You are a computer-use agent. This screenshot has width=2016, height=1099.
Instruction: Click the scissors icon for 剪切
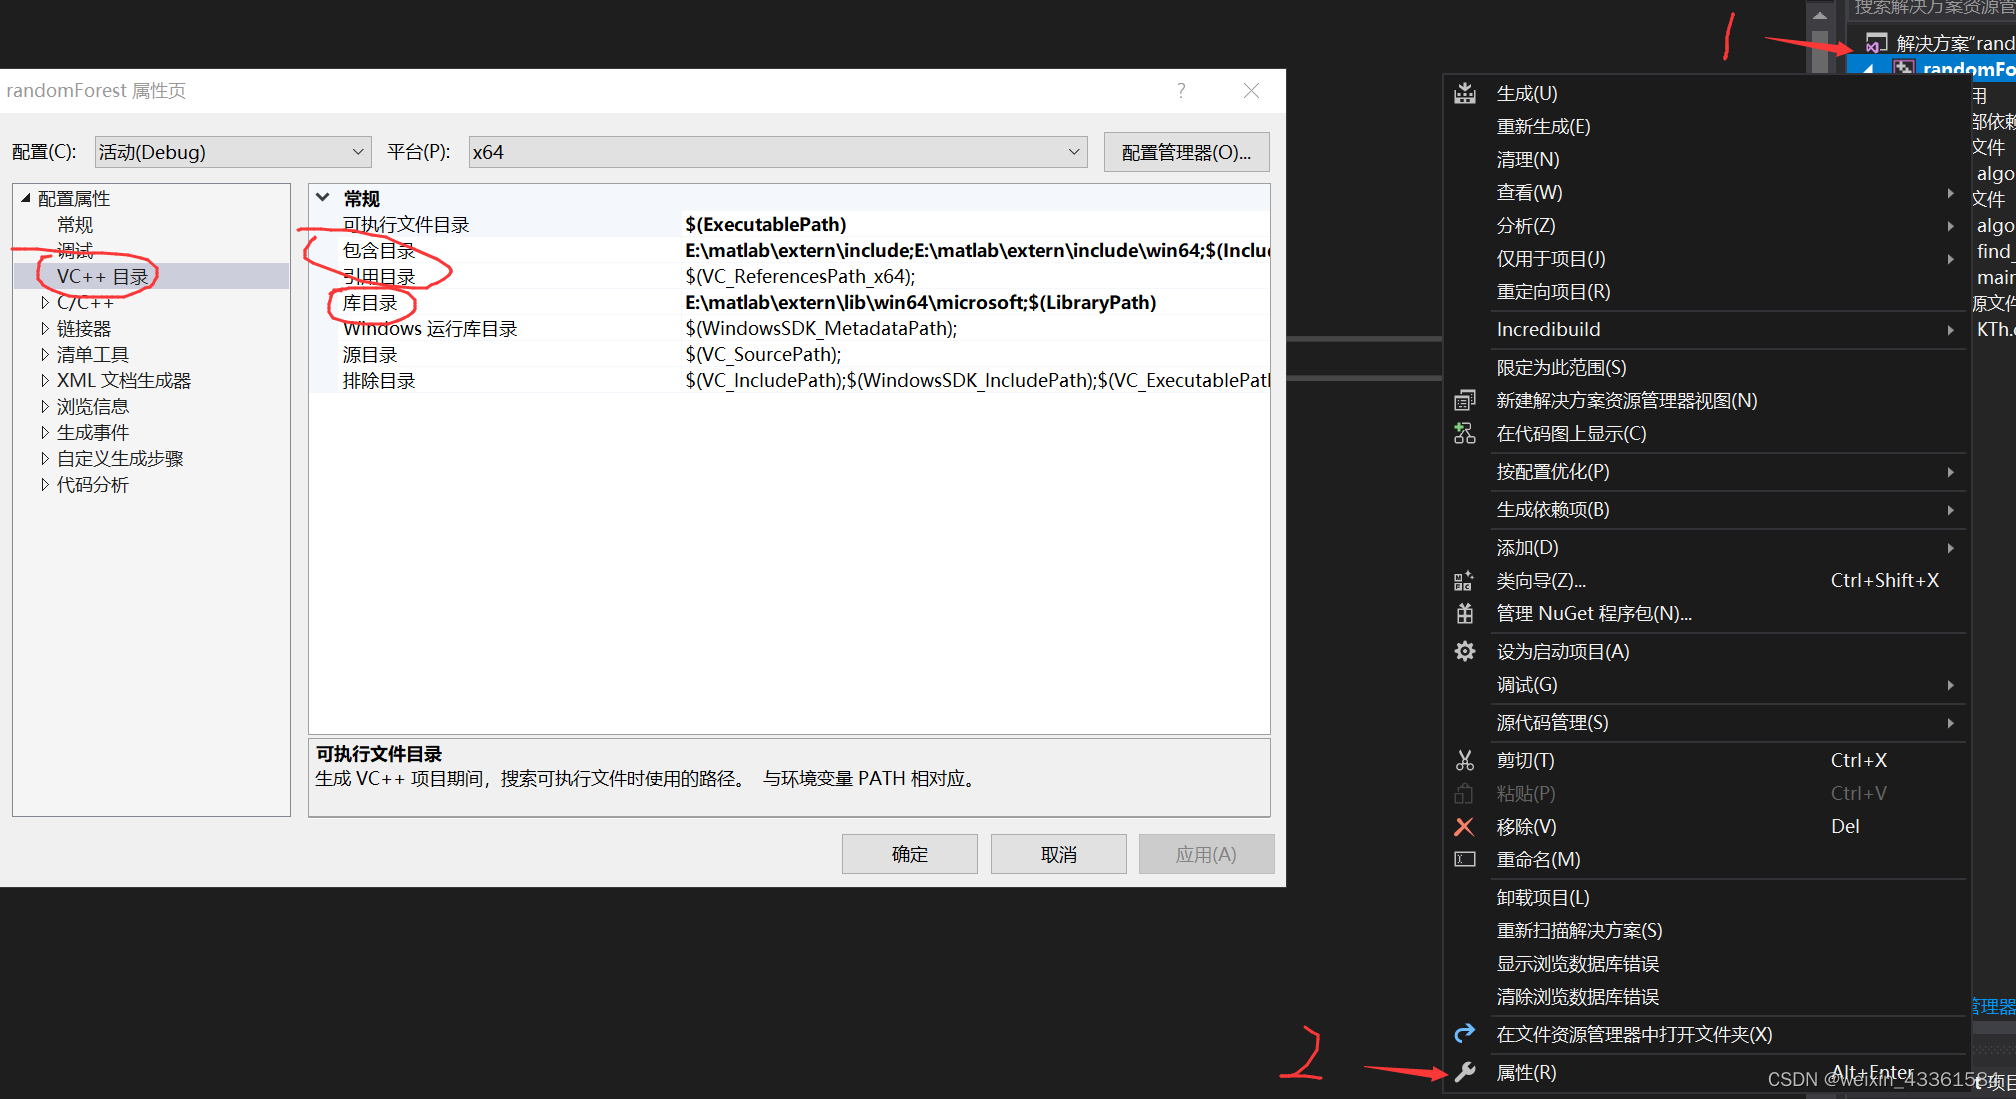pyautogui.click(x=1465, y=761)
